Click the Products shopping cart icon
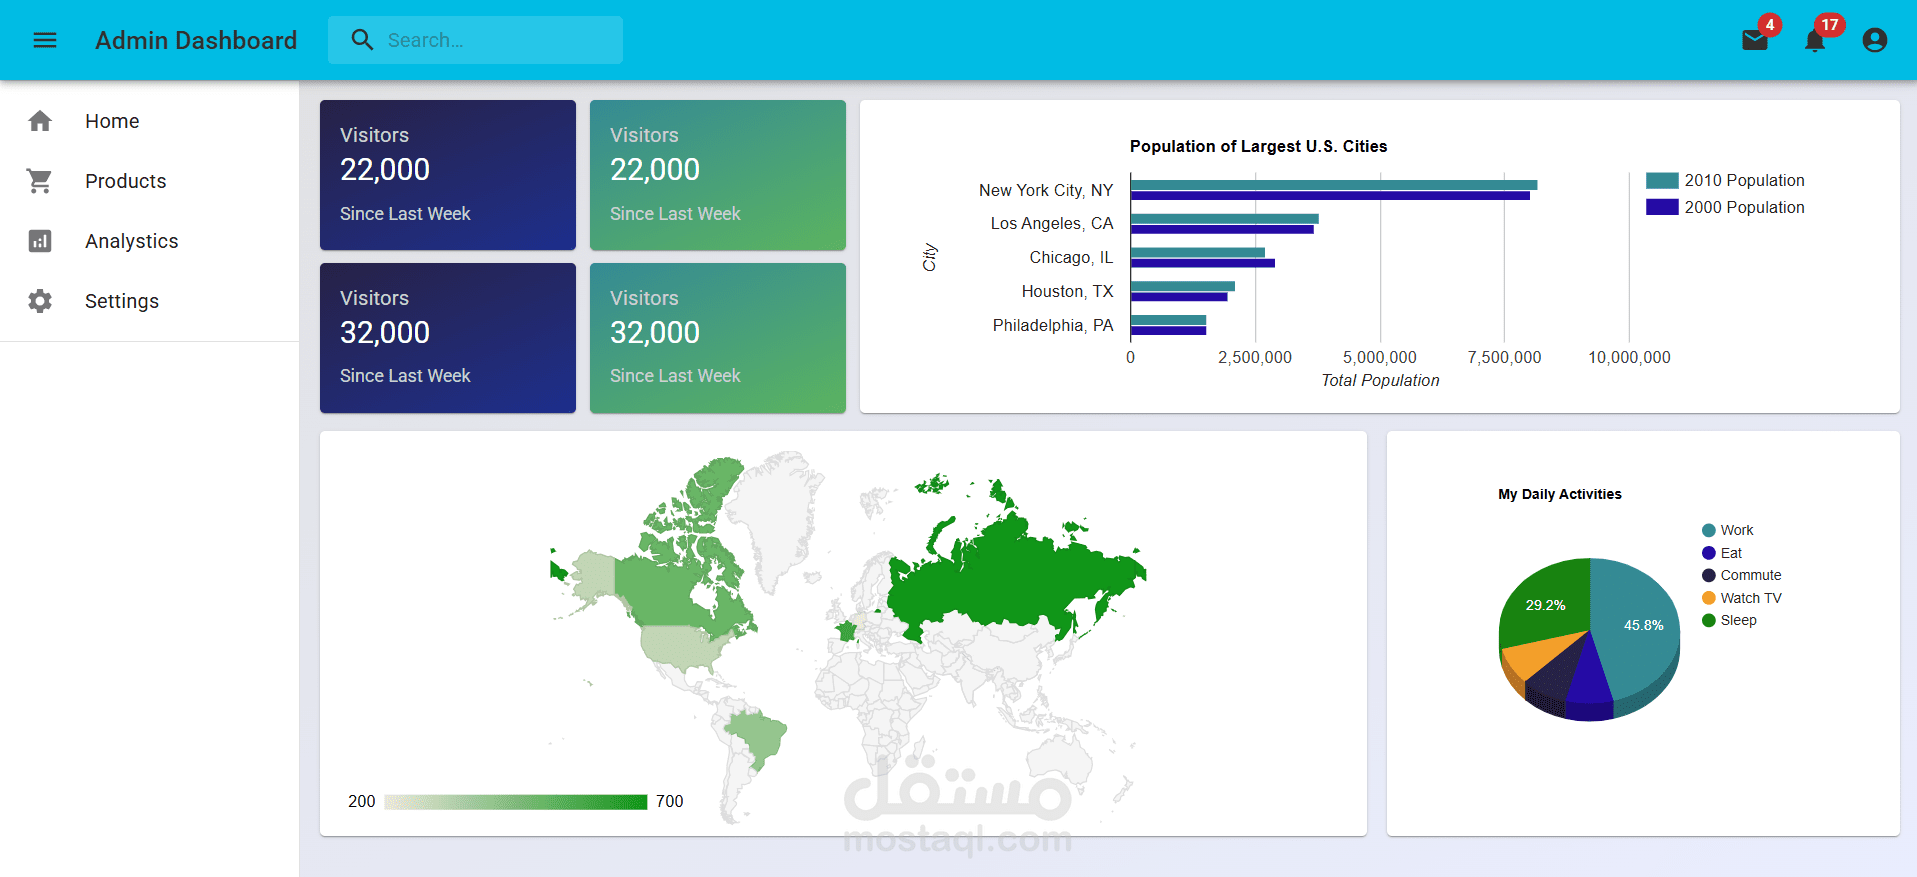Viewport: 1917px width, 877px height. pyautogui.click(x=40, y=181)
